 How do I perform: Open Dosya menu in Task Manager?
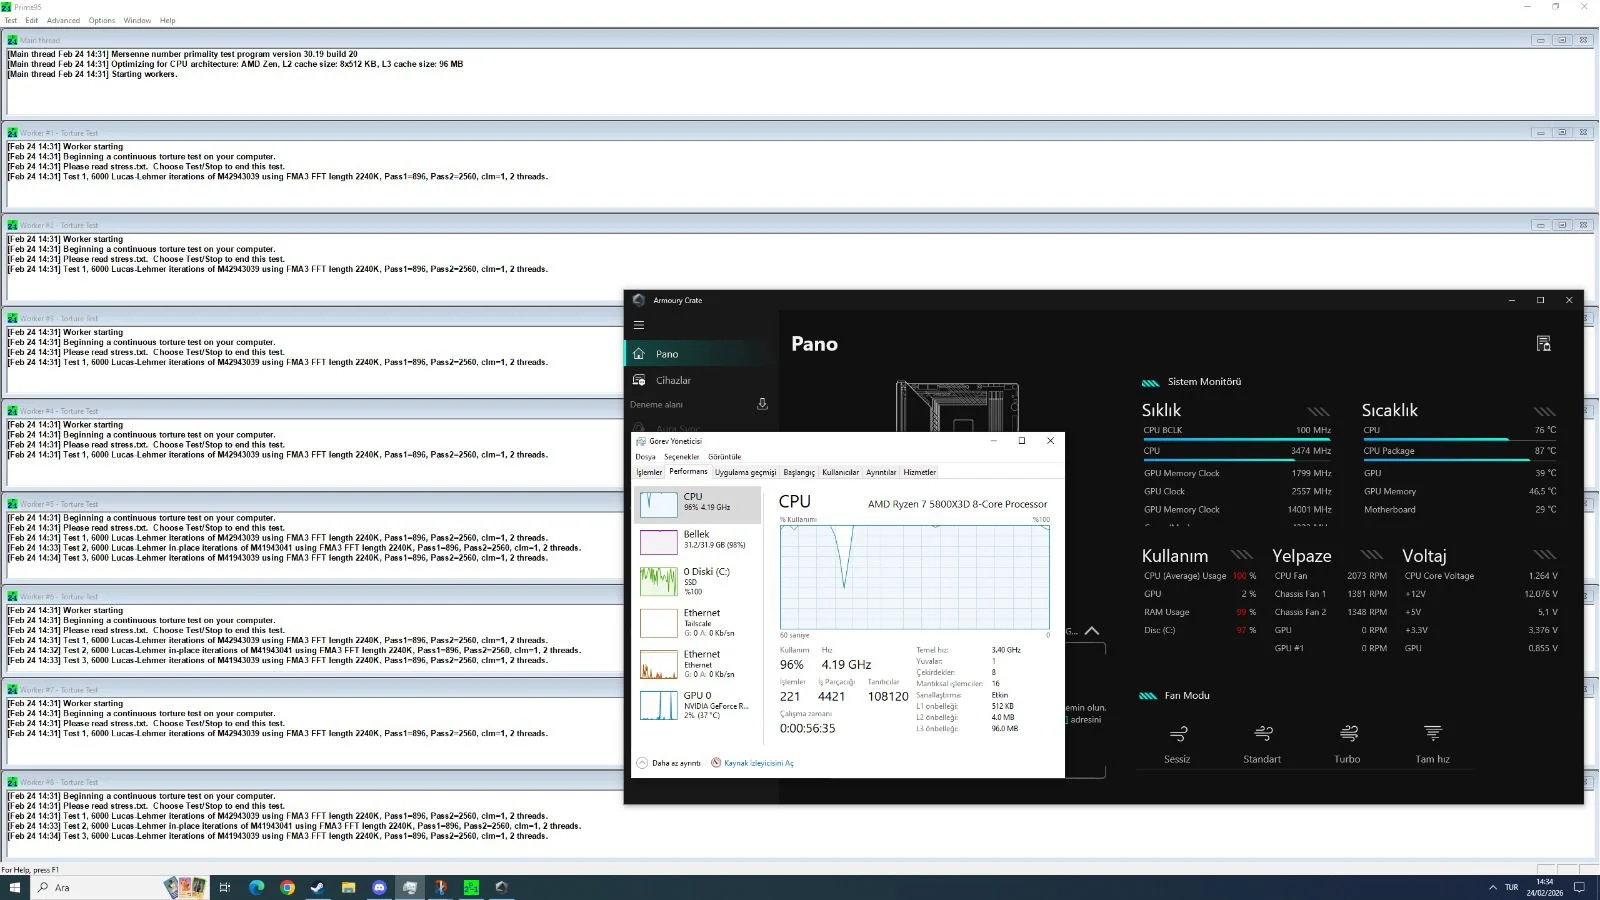pyautogui.click(x=646, y=457)
